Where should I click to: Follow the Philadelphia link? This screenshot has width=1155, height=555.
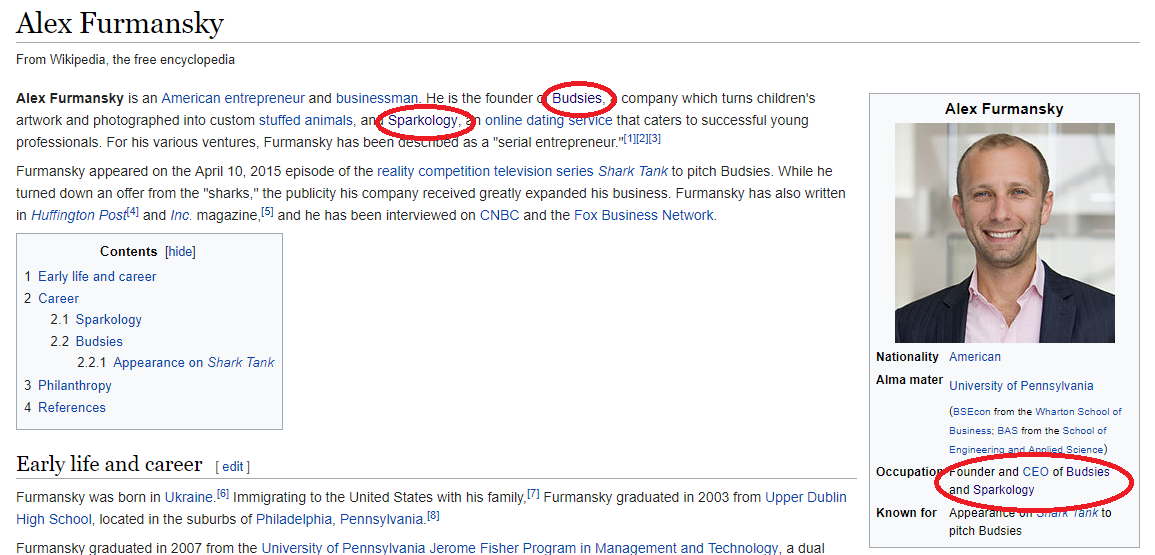tap(295, 520)
